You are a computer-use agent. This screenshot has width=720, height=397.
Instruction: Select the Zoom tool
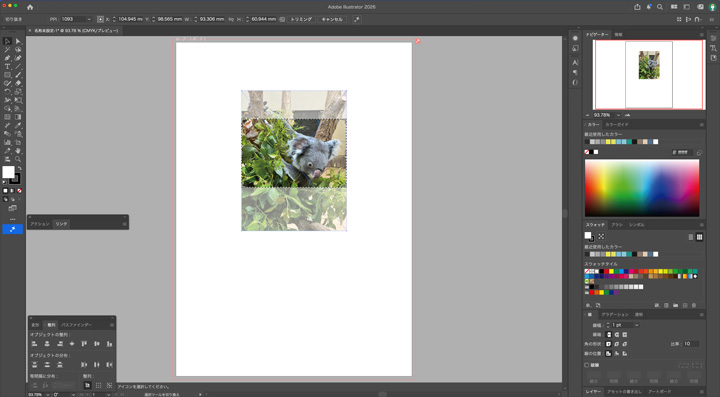click(x=18, y=159)
